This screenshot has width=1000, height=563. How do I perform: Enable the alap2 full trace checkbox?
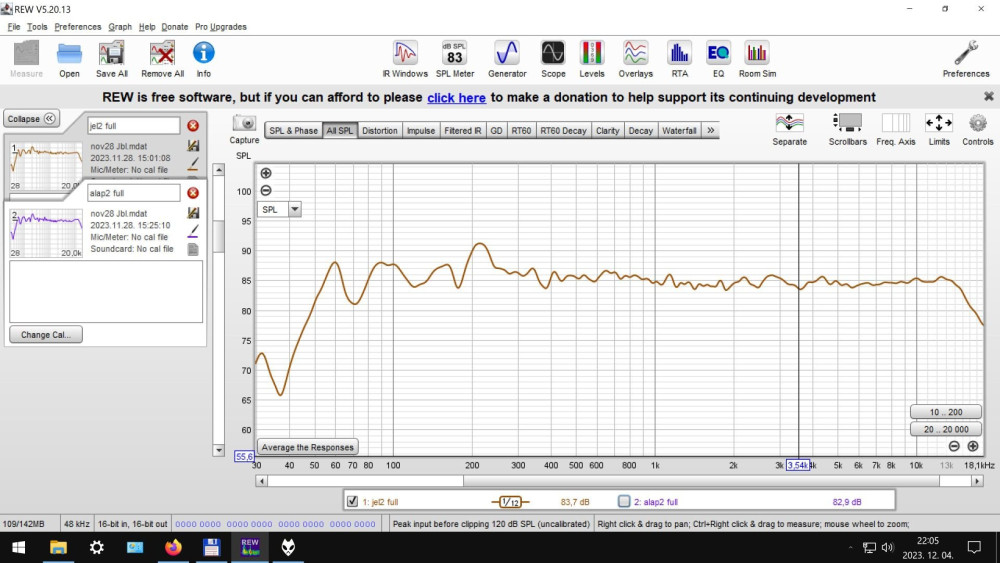pos(624,501)
